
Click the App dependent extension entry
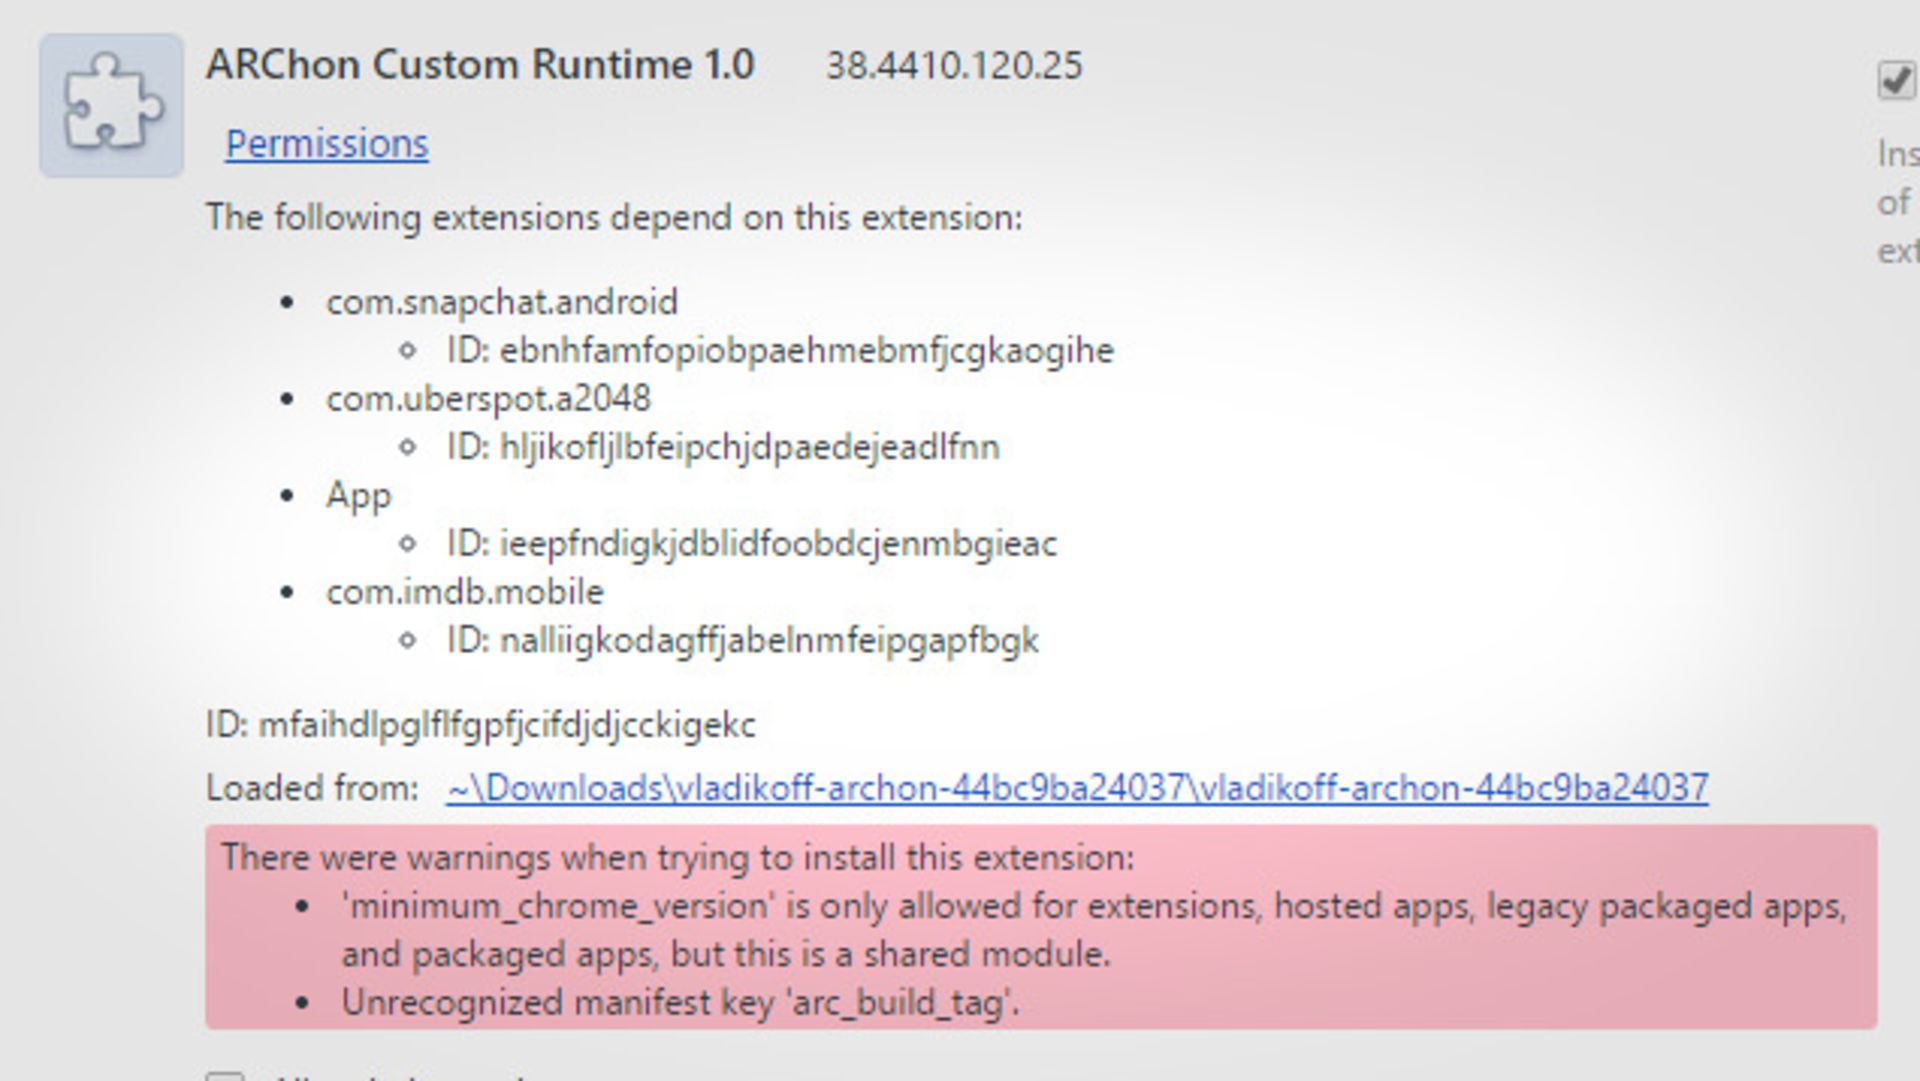[358, 496]
